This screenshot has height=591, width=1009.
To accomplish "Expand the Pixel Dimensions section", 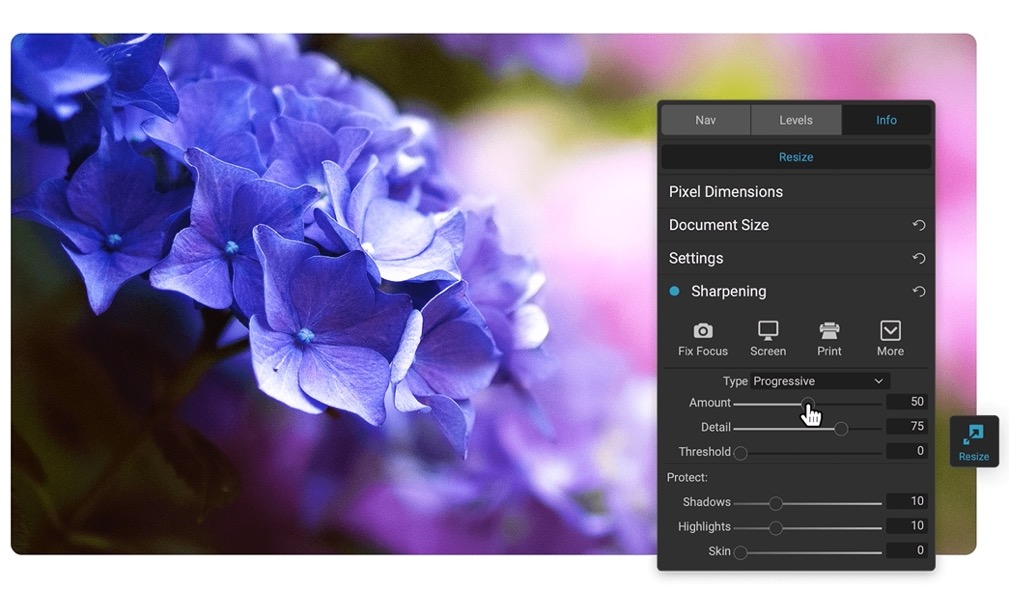I will click(x=725, y=191).
